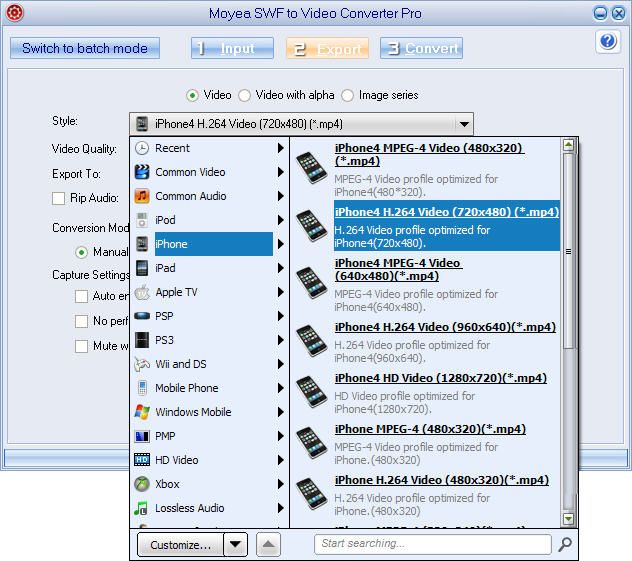The height and width of the screenshot is (561, 632).
Task: Click the Windows Mobile flag icon
Action: (142, 412)
